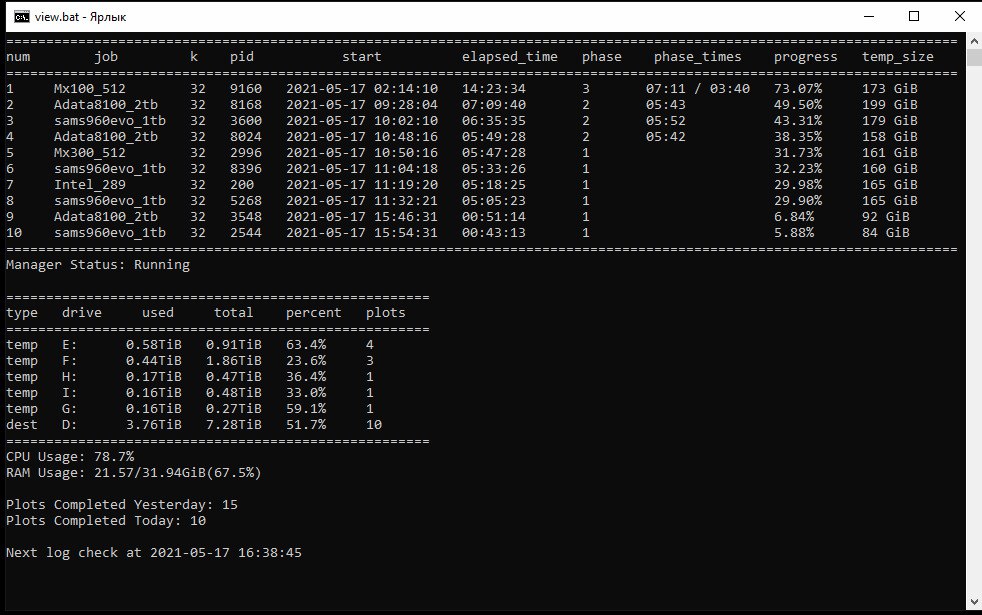Click elapsed time '14:23:34'
The width and height of the screenshot is (982, 615).
click(494, 89)
